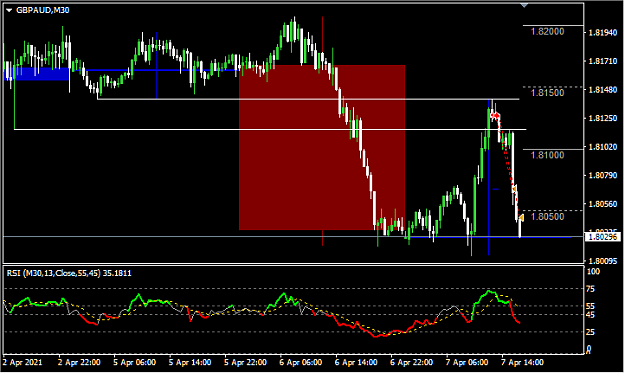Click RSI scale level 100
The height and width of the screenshot is (373, 625).
point(593,272)
